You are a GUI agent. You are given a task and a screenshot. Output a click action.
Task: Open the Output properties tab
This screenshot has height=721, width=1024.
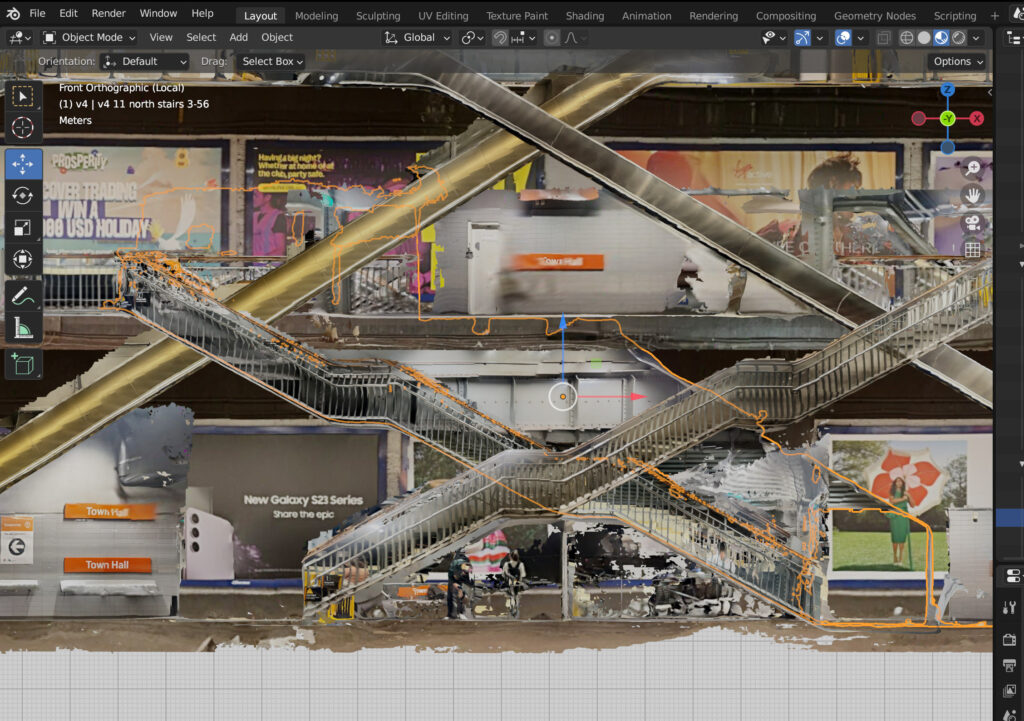(x=1010, y=665)
